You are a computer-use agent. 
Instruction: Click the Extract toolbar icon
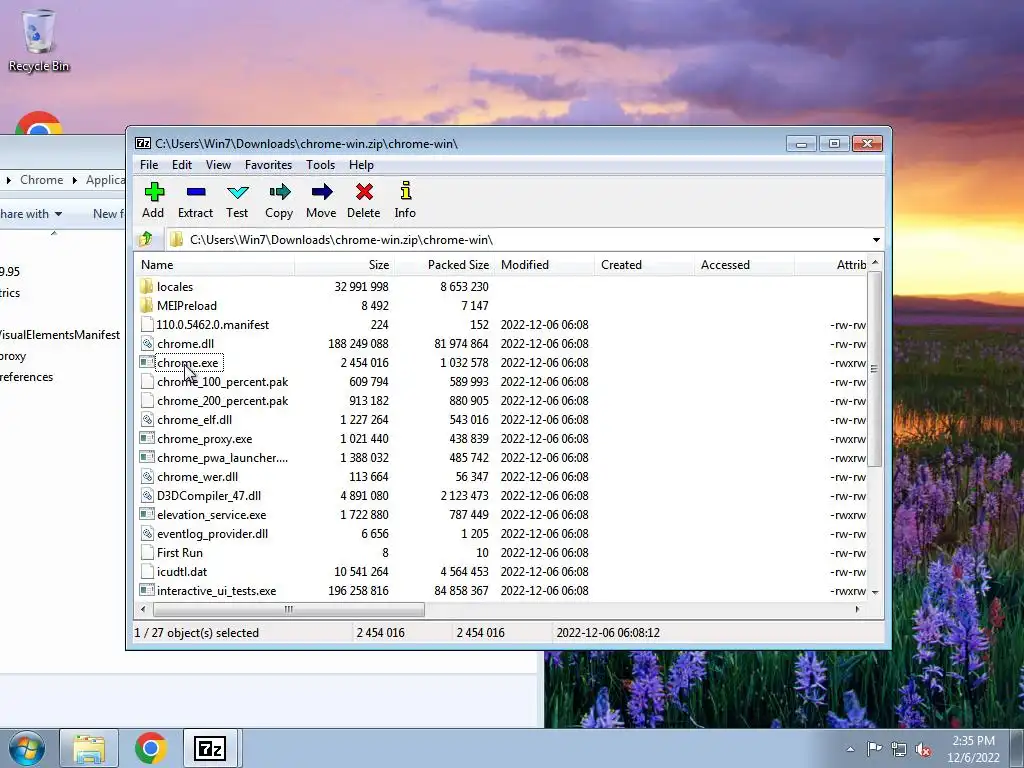[196, 192]
